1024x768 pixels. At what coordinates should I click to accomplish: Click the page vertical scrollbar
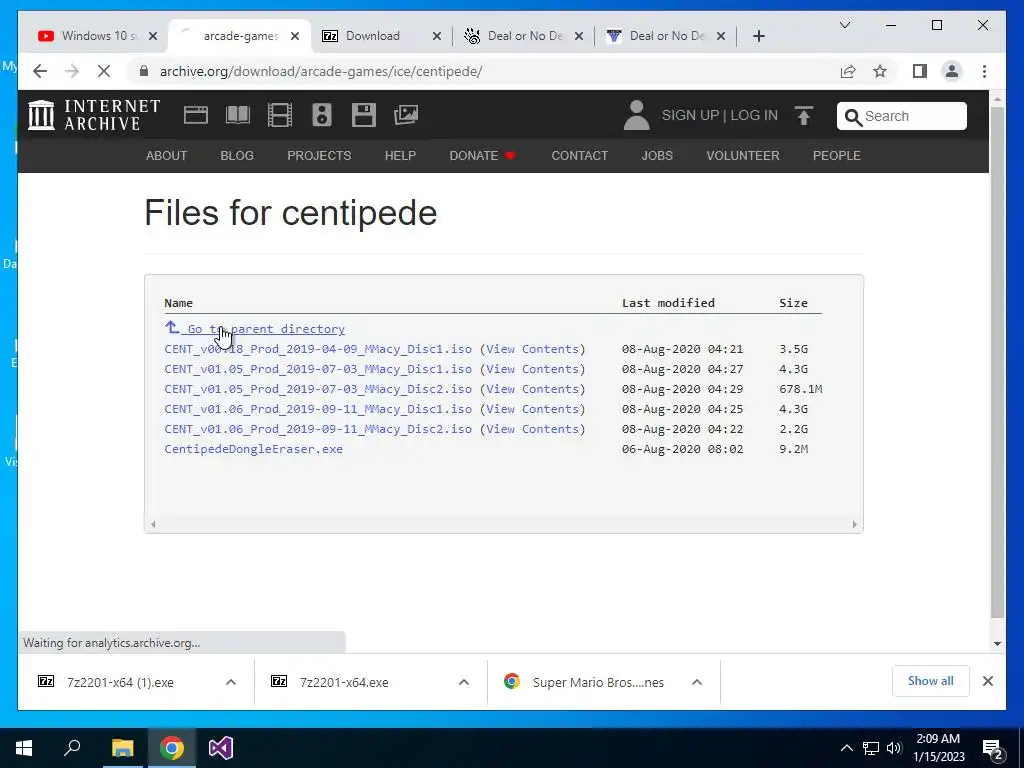tap(997, 362)
